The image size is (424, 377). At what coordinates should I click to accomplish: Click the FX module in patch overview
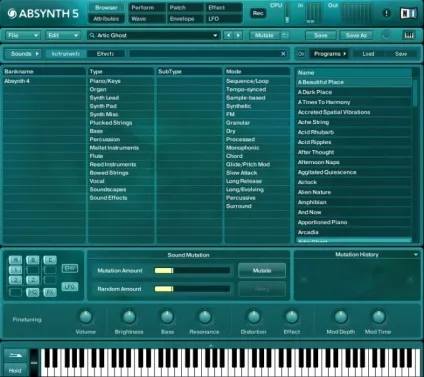pos(50,292)
